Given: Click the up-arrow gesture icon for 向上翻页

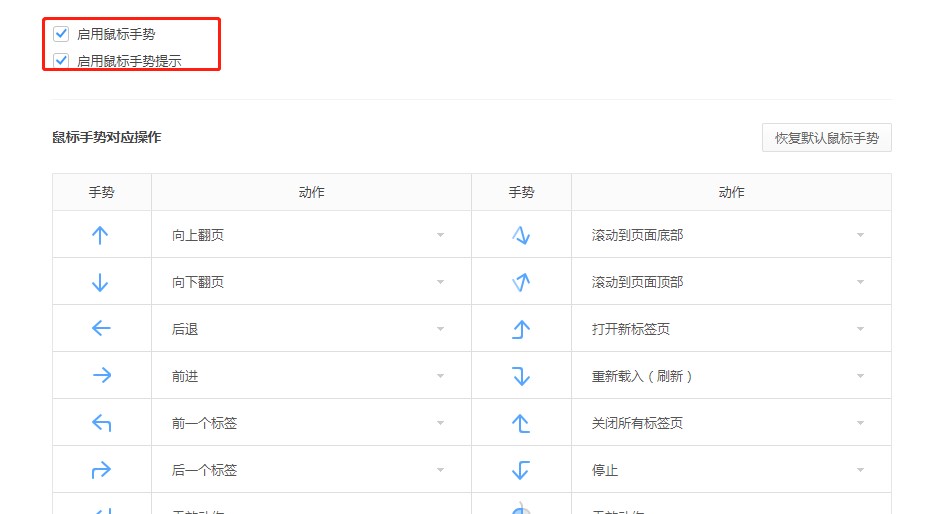Looking at the screenshot, I should [100, 235].
